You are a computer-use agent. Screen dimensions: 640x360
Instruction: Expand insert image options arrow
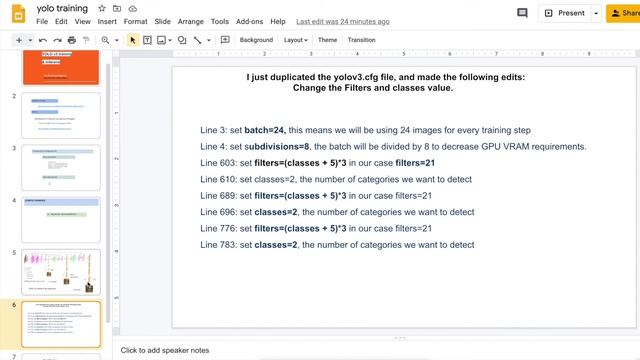[x=170, y=40]
